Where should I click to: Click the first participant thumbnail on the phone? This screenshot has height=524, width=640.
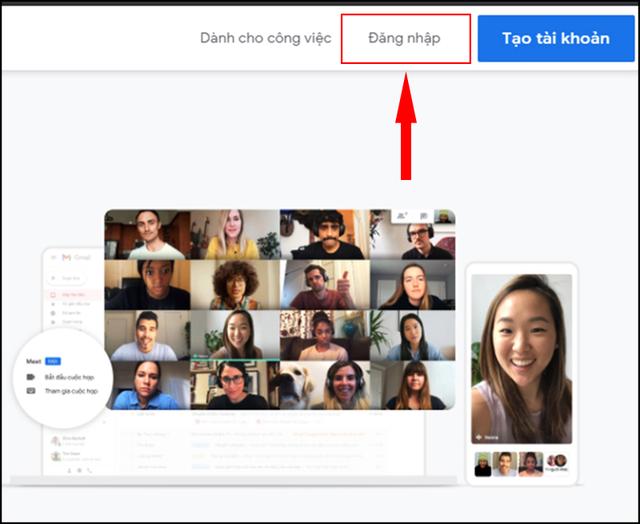point(483,464)
